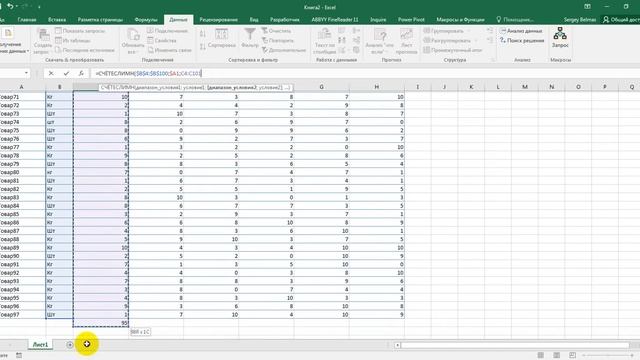640x360 pixels.
Task: Click the sort Z to A icon
Action: coord(203,47)
